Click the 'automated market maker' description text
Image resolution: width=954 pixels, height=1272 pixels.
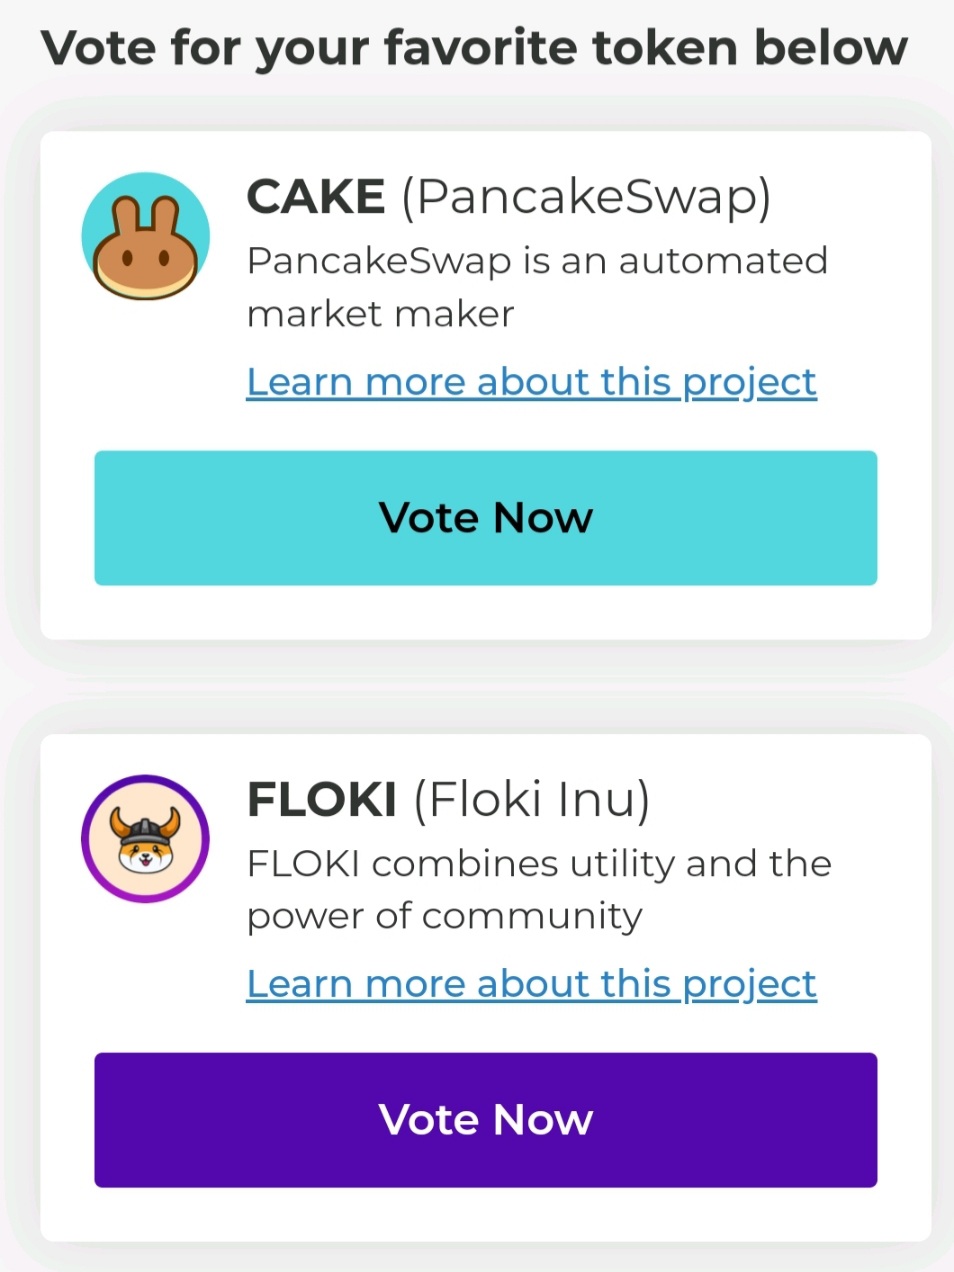(536, 287)
